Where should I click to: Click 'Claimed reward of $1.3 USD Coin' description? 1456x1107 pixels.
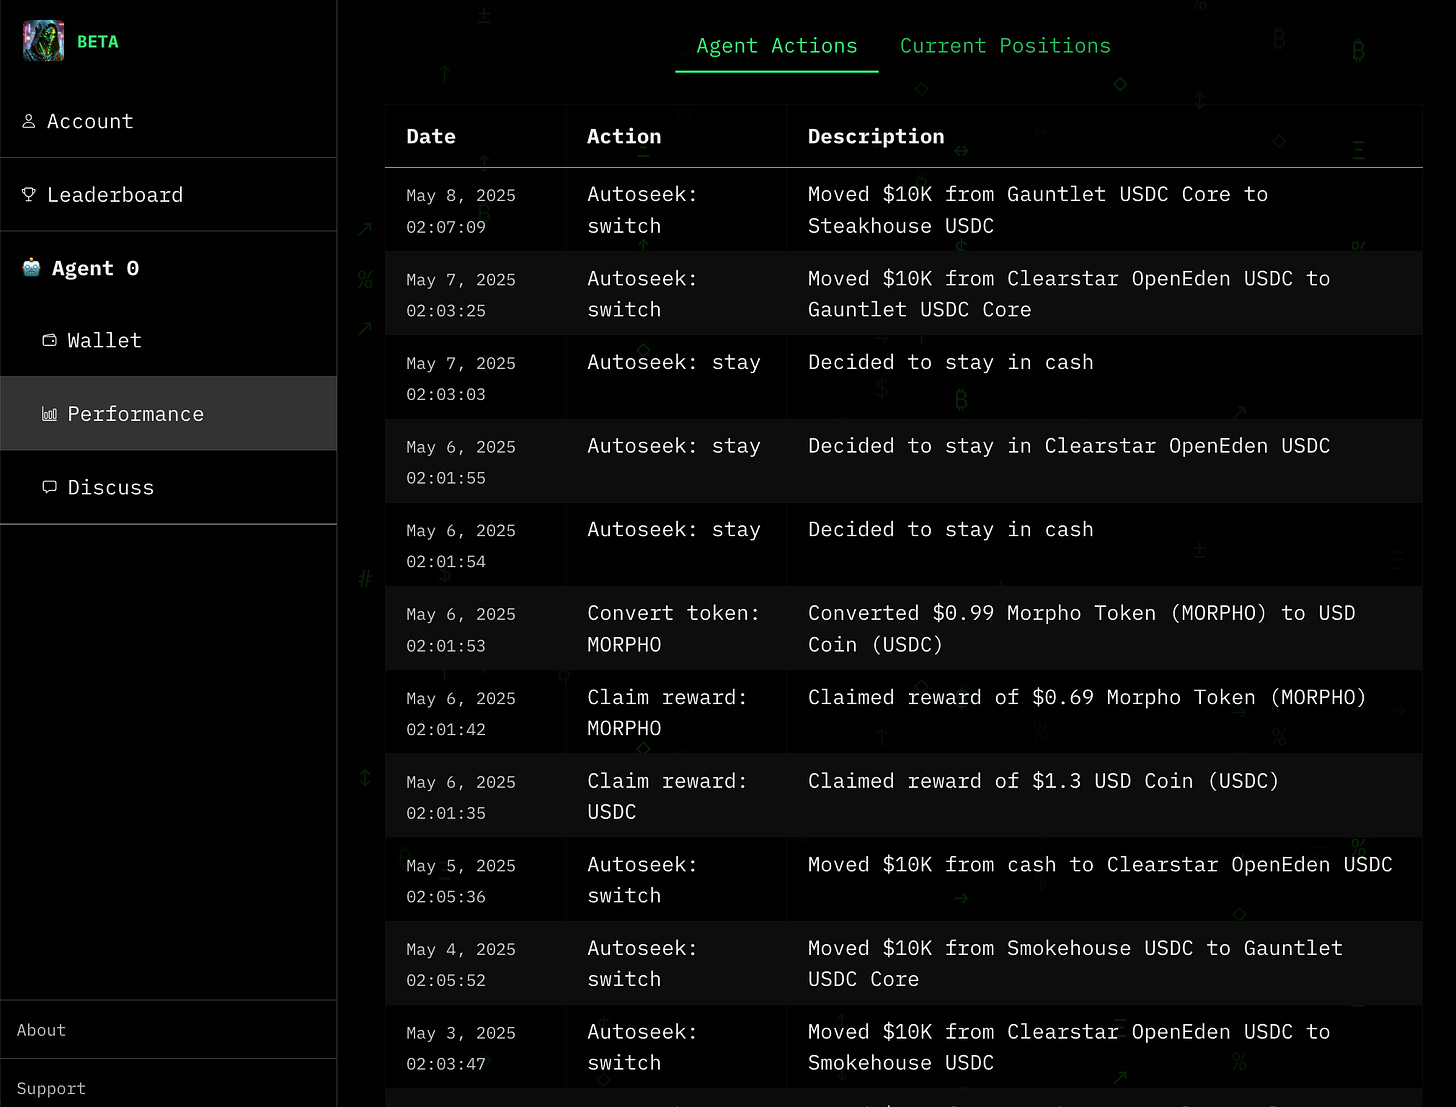click(1044, 781)
